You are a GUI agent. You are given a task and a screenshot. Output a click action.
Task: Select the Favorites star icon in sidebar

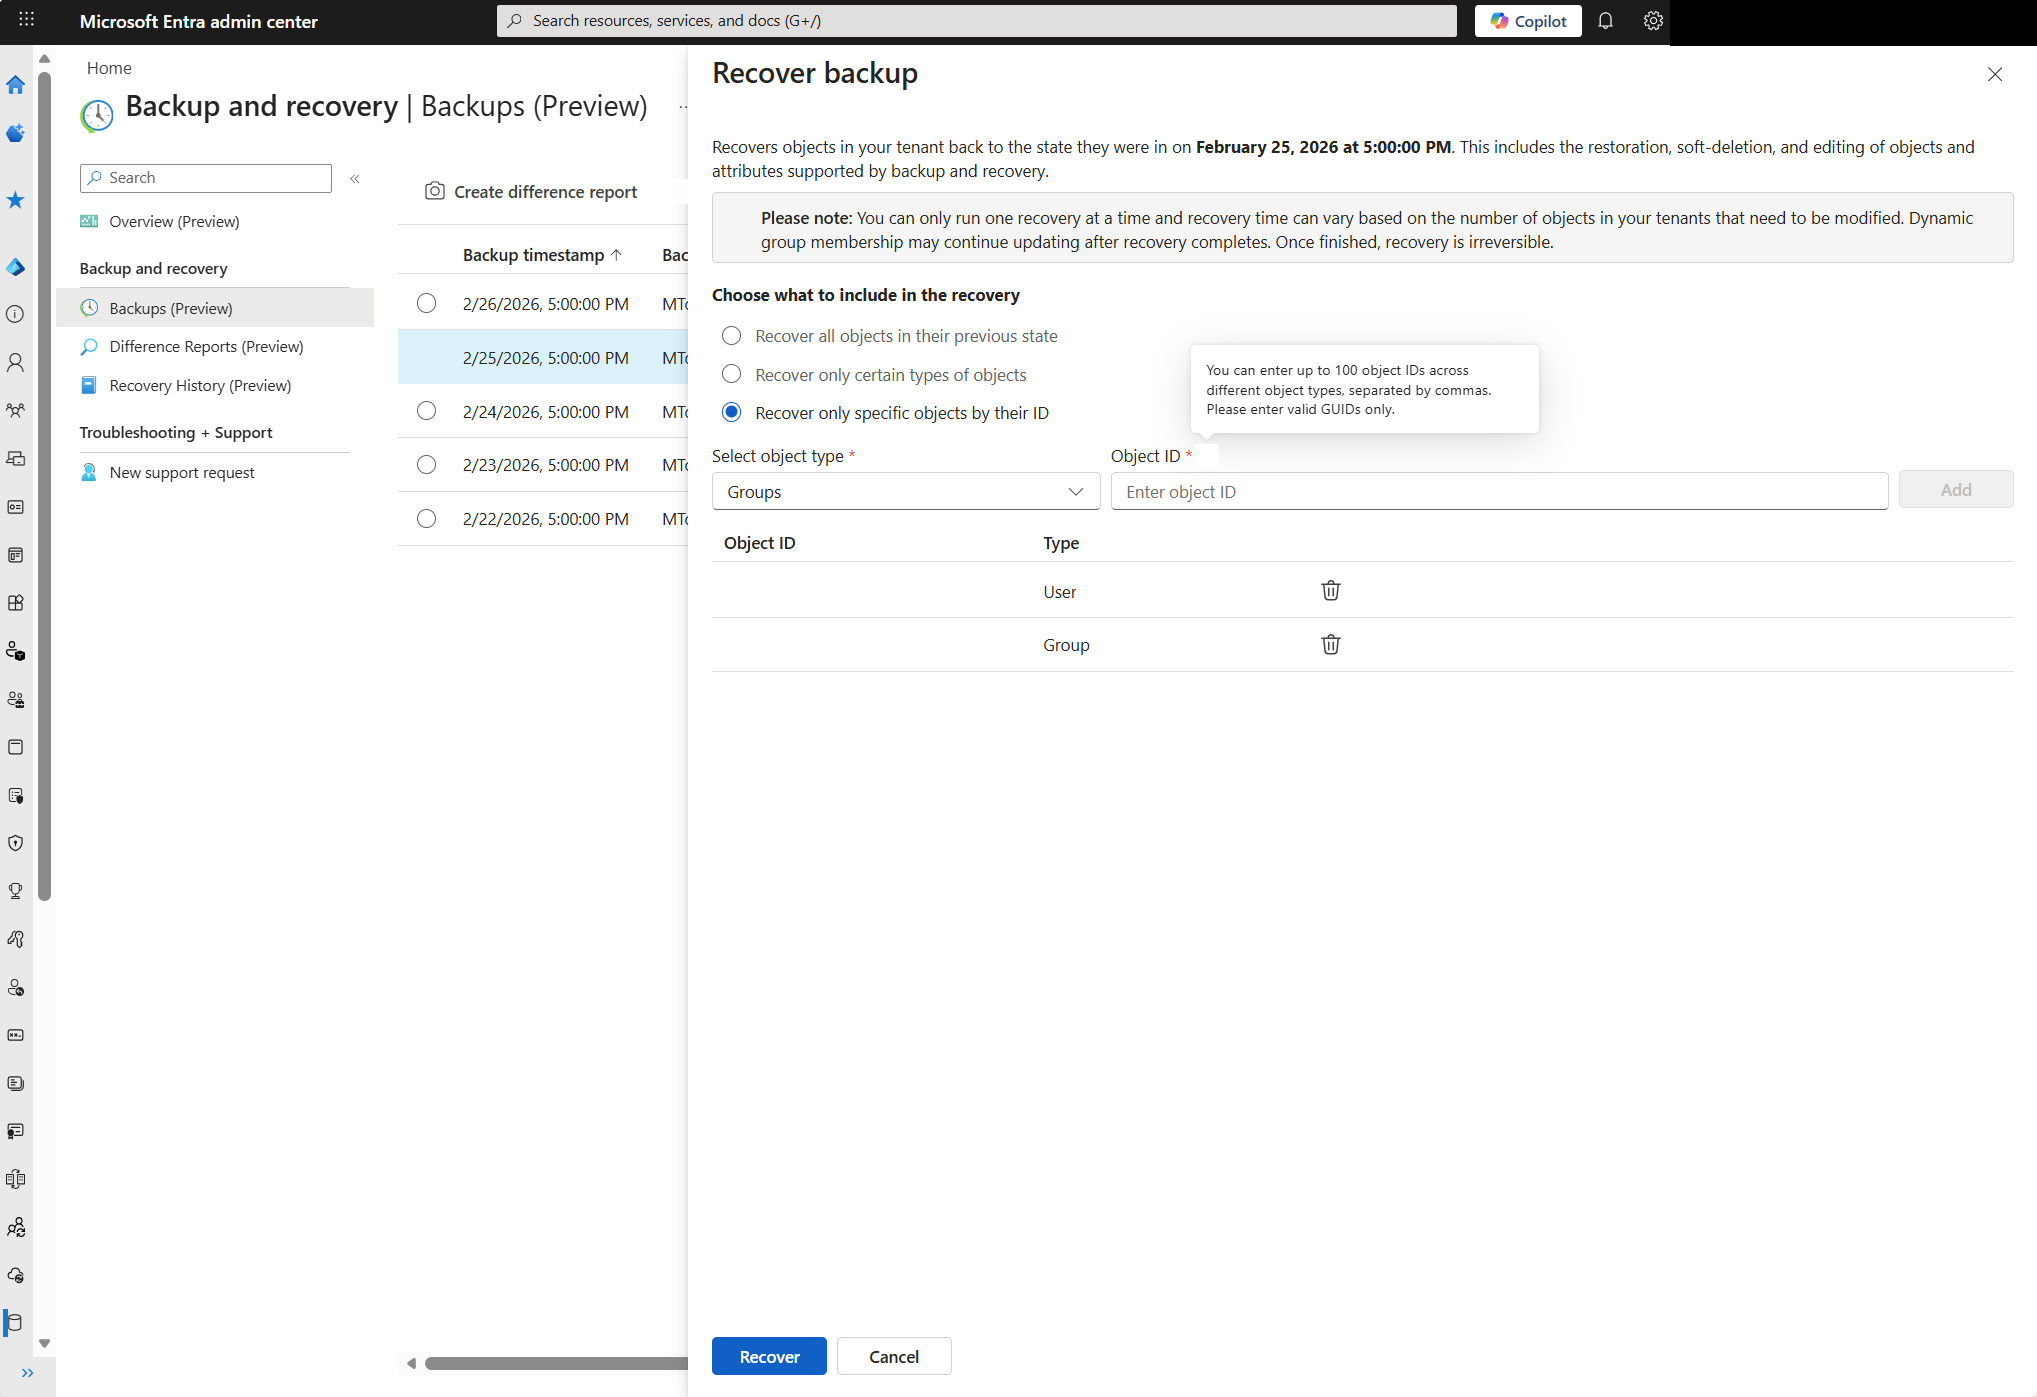point(16,201)
